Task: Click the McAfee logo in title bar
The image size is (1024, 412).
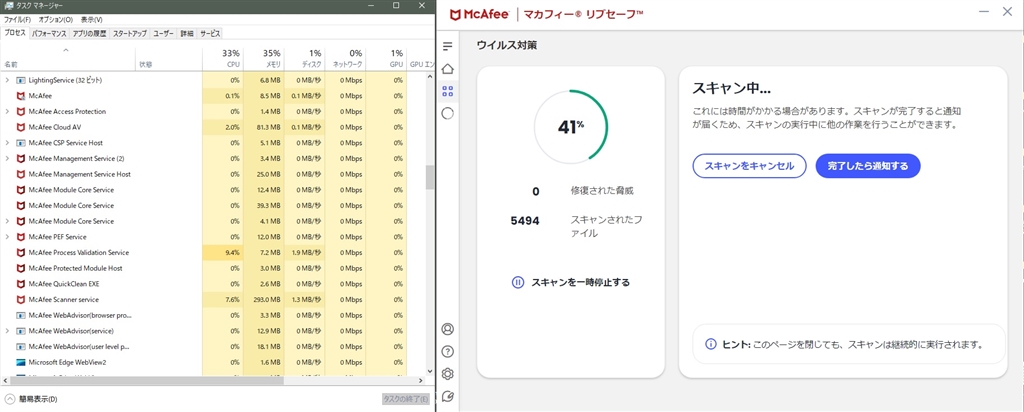Action: 481,12
